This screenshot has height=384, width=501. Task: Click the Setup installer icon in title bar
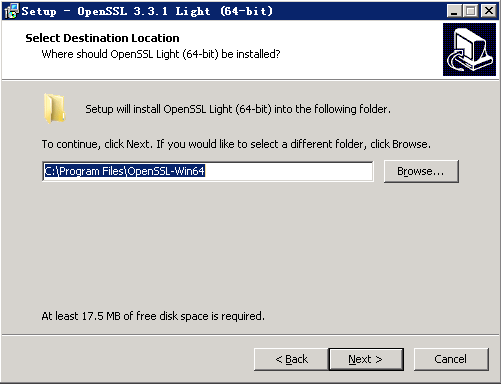(11, 11)
